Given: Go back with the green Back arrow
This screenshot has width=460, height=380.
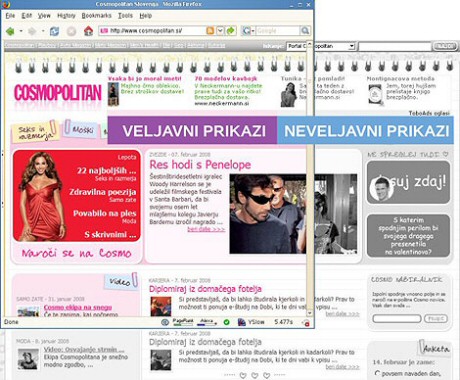Looking at the screenshot, I should (x=10, y=31).
